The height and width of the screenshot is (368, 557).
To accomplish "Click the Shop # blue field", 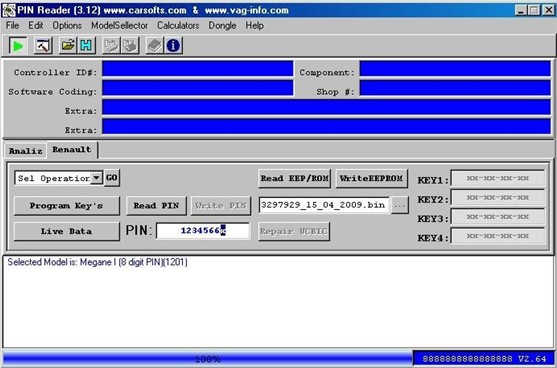I will click(455, 88).
